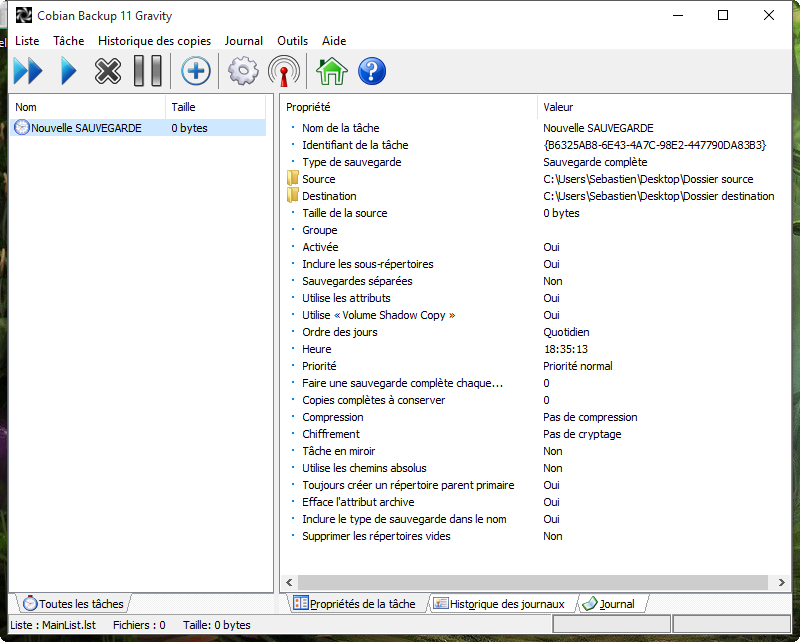The height and width of the screenshot is (642, 800).
Task: Click the Dossier destination path value
Action: pyautogui.click(x=659, y=196)
